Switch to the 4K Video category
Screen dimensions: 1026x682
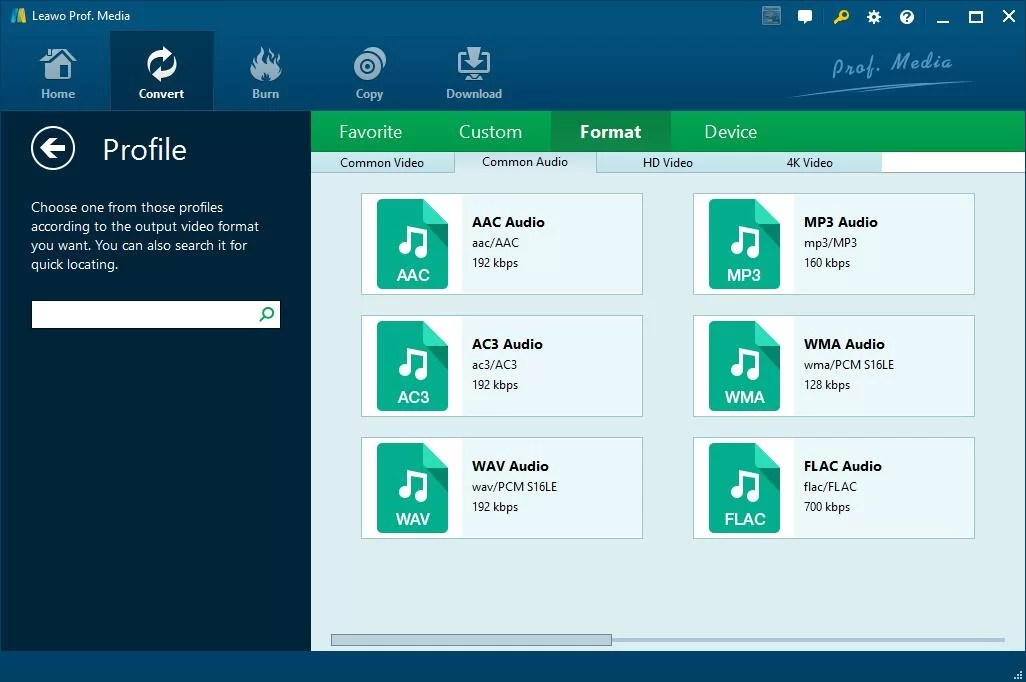point(809,162)
